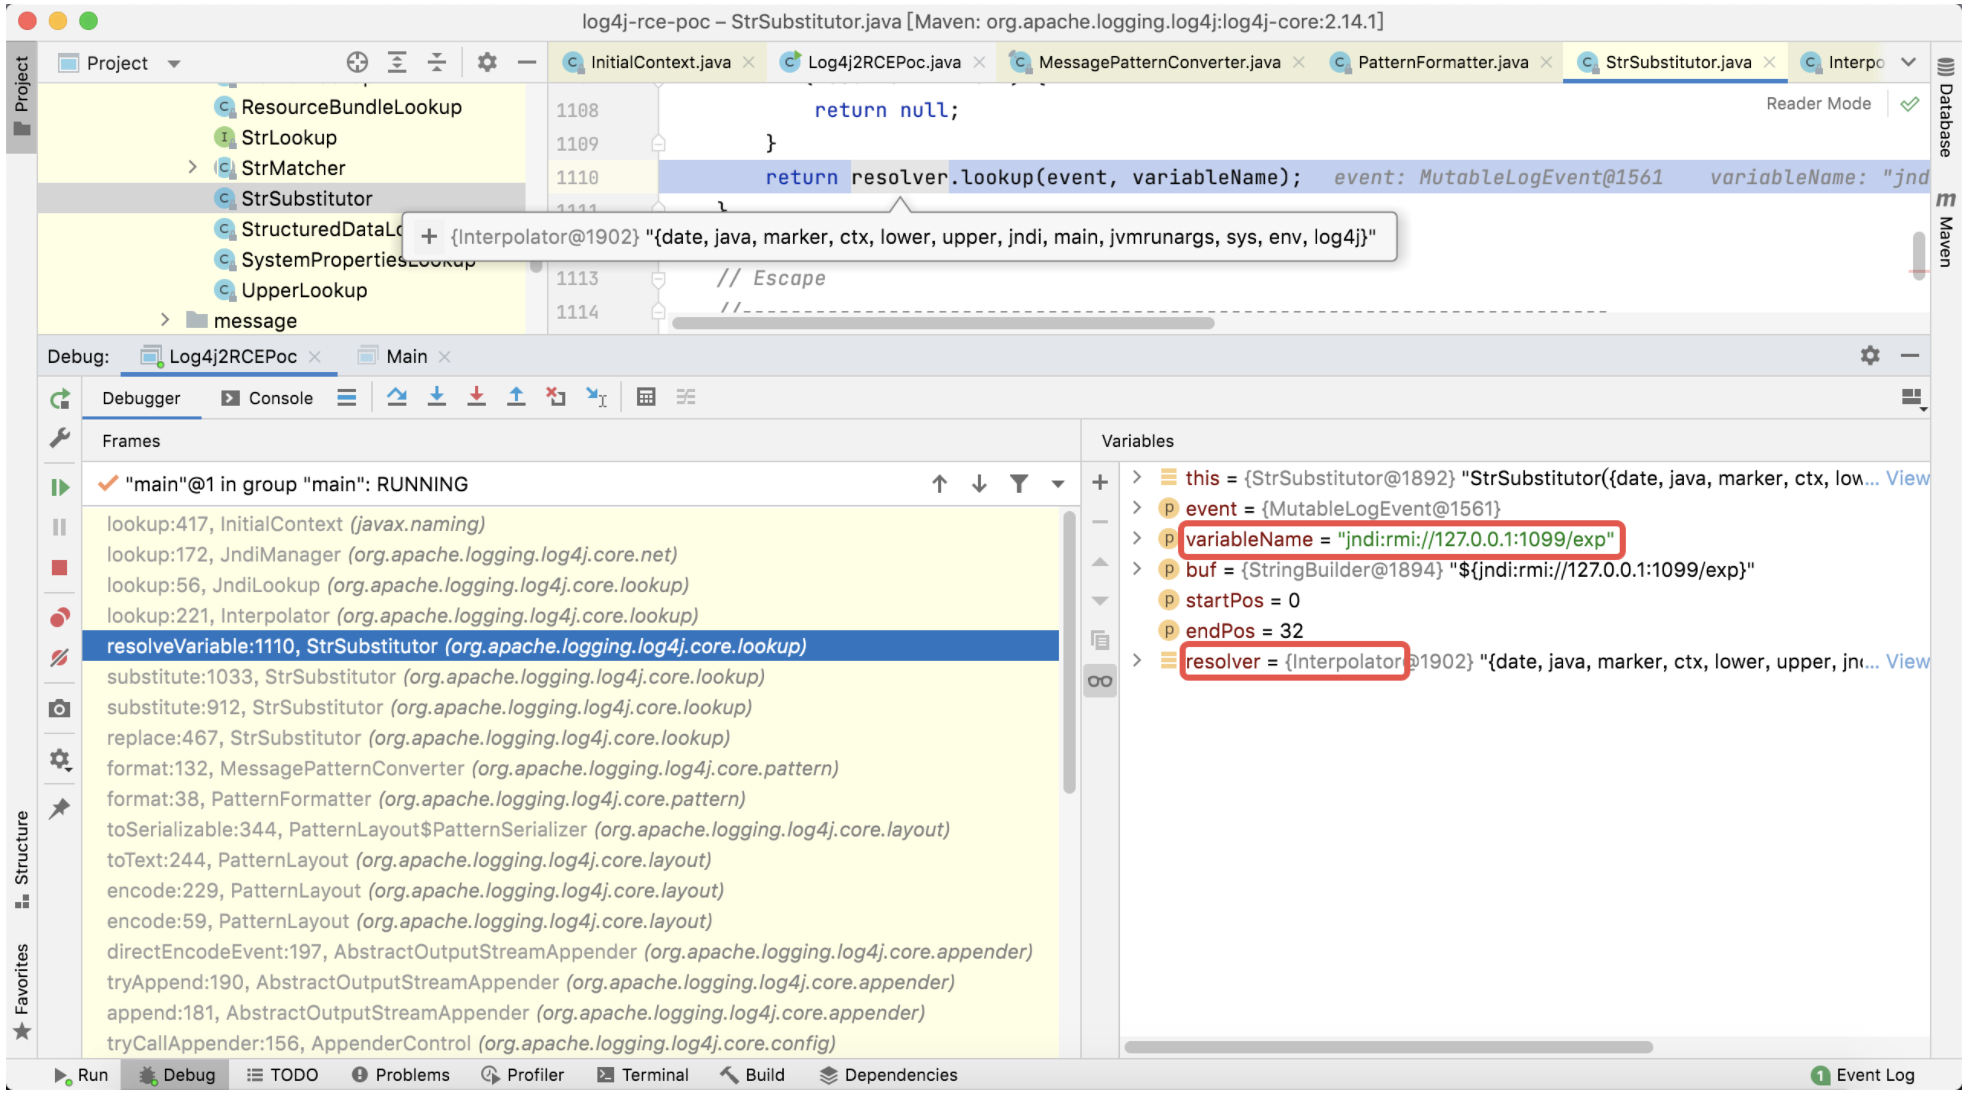Open Debug panel gear settings
Image resolution: width=1968 pixels, height=1096 pixels.
point(1870,355)
